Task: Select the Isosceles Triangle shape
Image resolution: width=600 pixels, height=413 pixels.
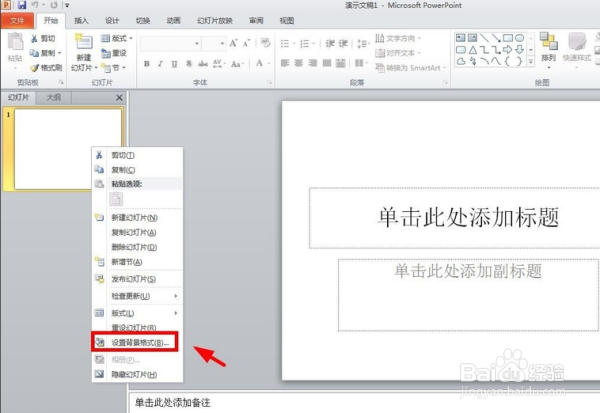Action: click(x=473, y=50)
